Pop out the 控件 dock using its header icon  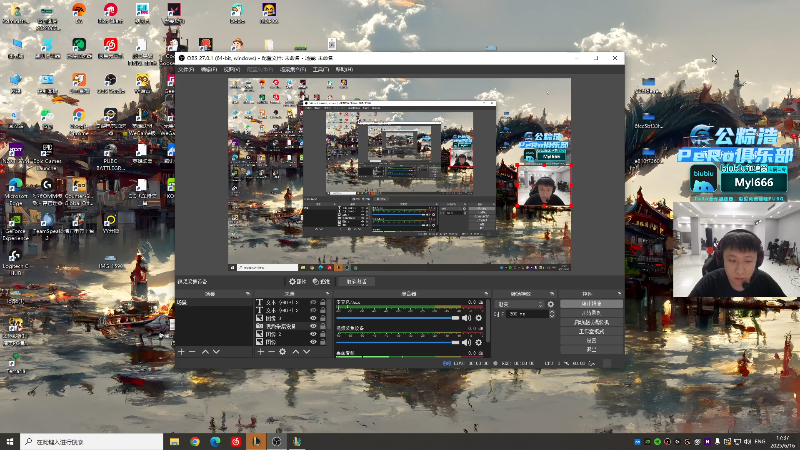(619, 294)
